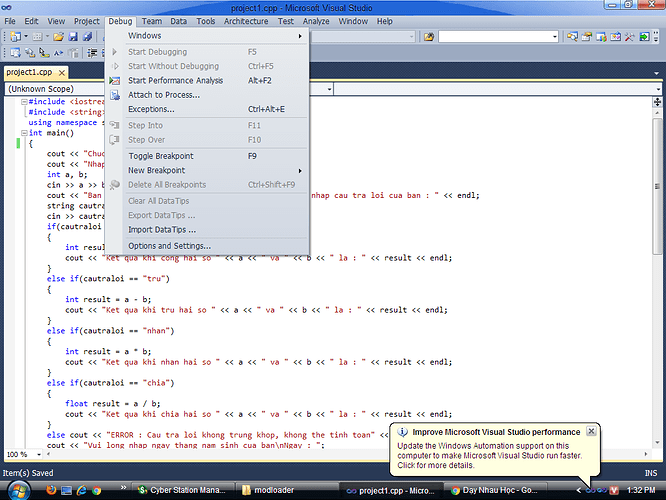Open the New Project dropdown arrow
This screenshot has height=500, width=666.
tap(25, 37)
